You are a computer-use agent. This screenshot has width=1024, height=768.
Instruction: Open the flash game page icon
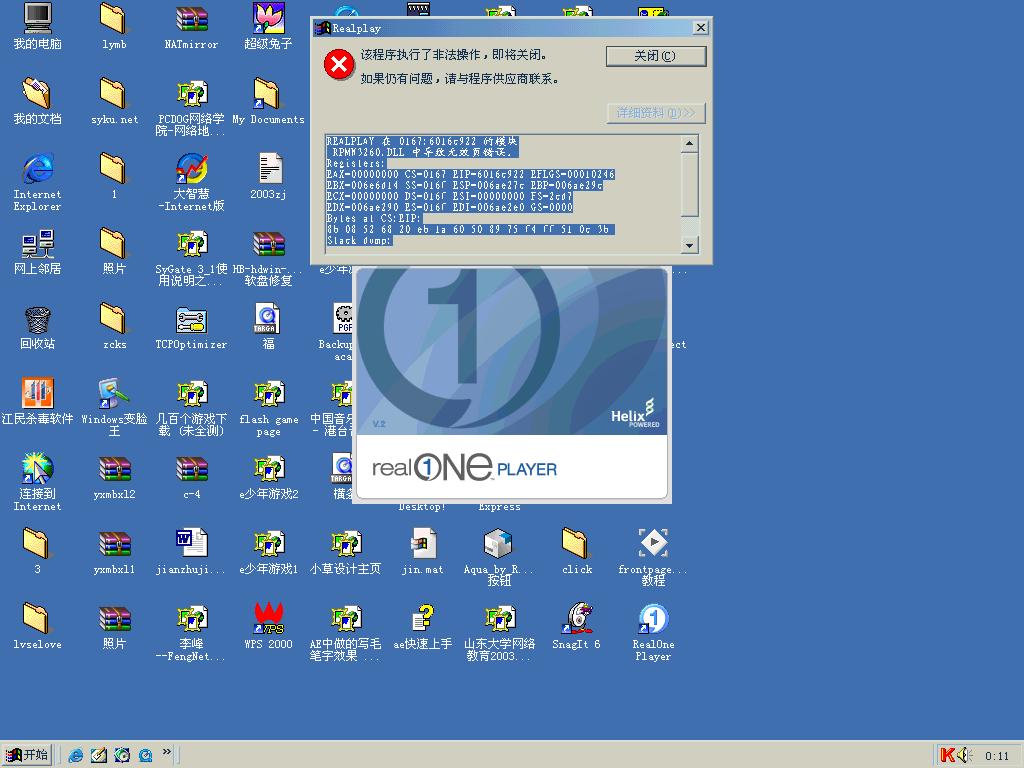click(268, 393)
